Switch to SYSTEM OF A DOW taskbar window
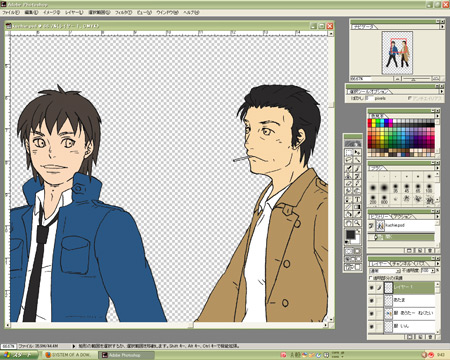Screen dimensions: 450x360 (x=69, y=355)
